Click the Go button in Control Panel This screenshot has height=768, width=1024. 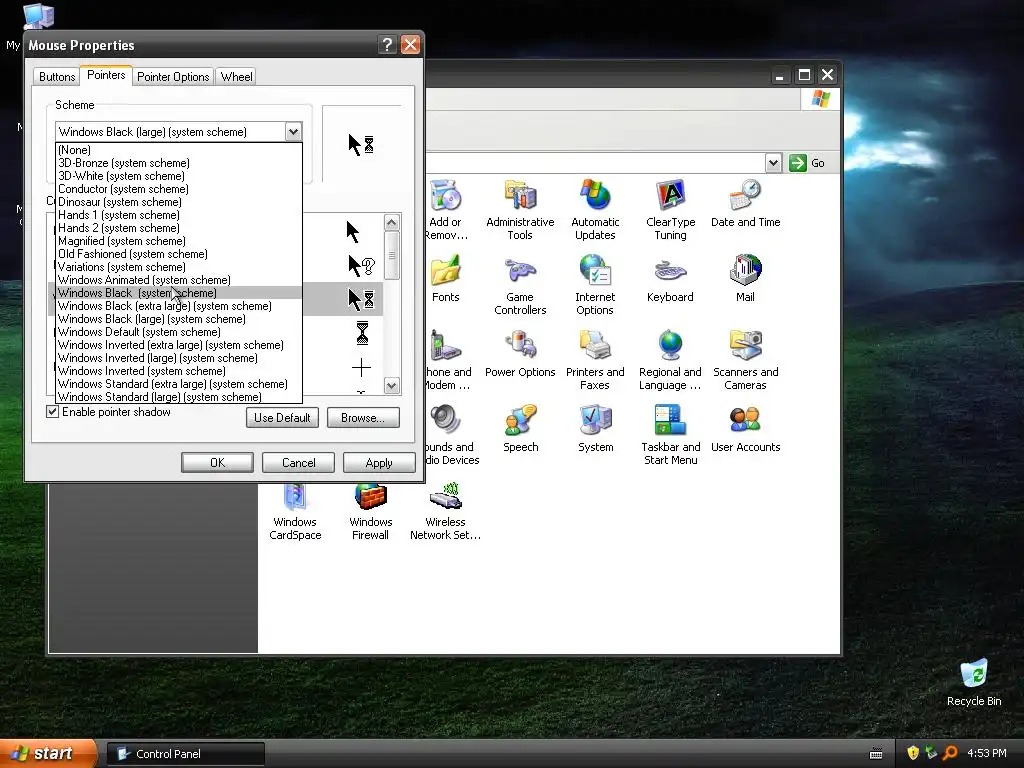pos(807,163)
